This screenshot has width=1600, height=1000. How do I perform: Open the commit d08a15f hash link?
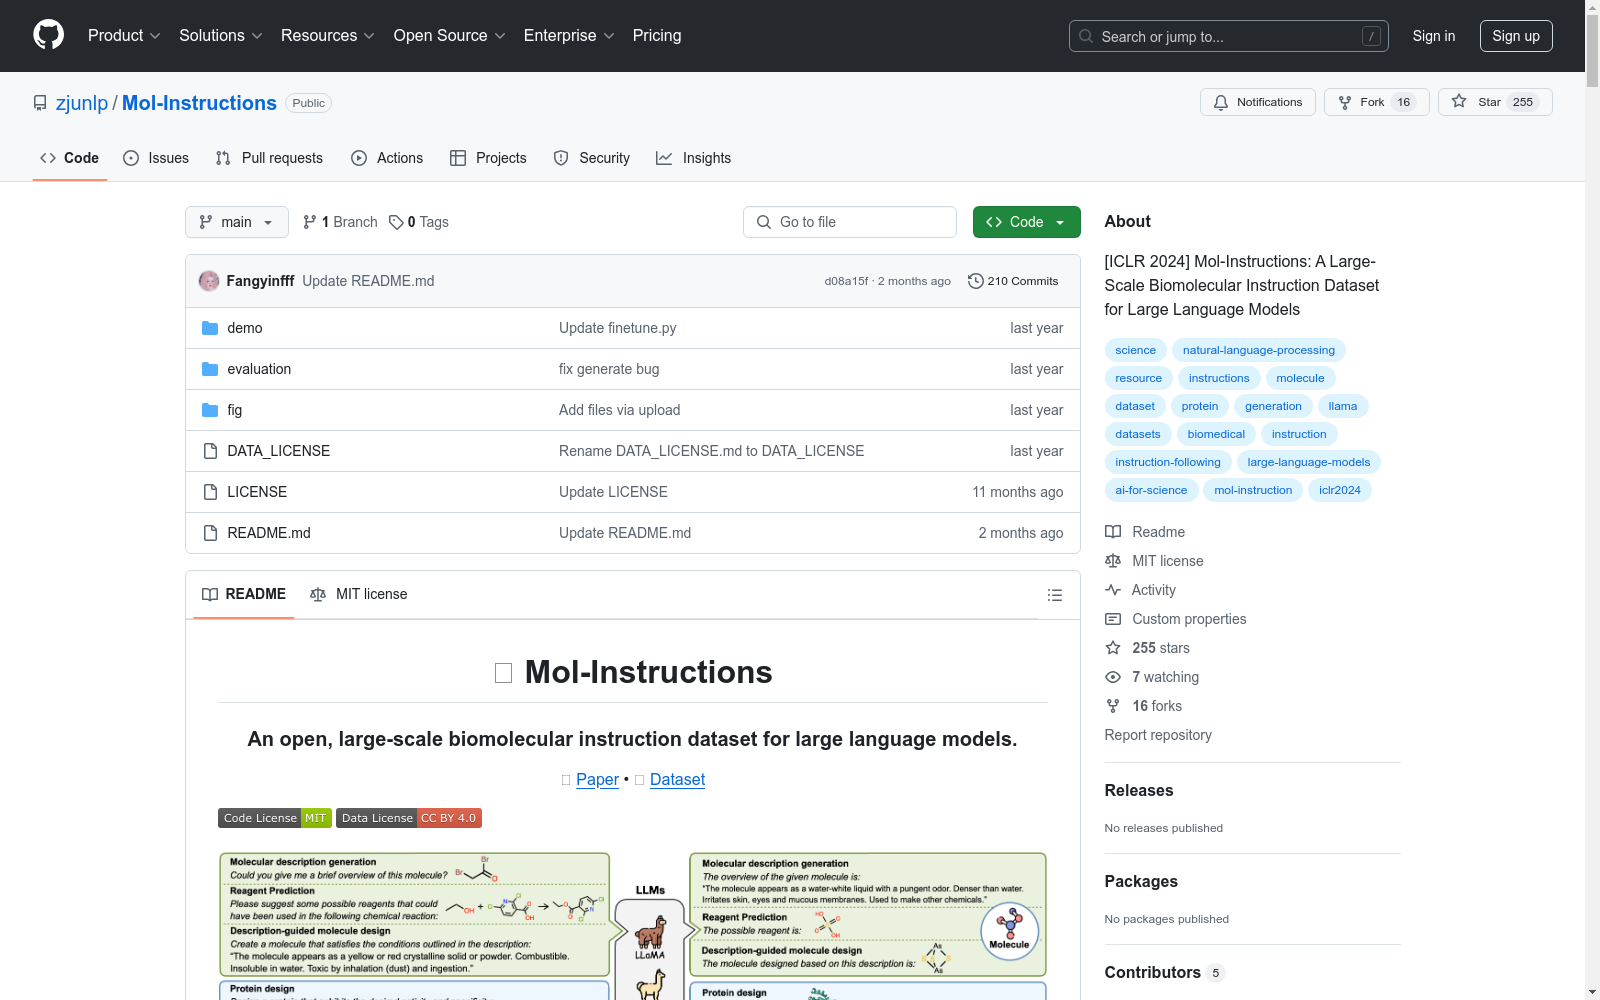[846, 281]
